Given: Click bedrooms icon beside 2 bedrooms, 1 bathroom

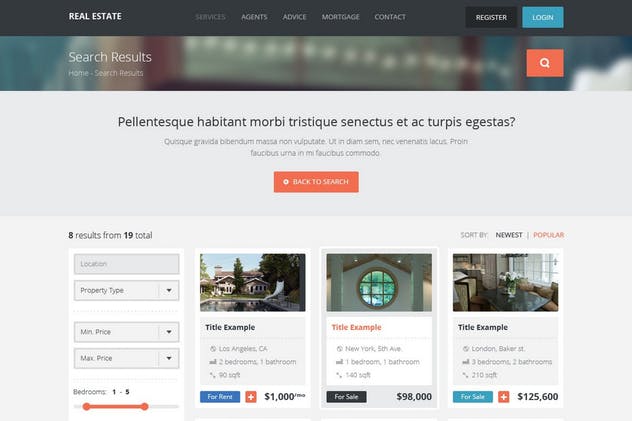Looking at the screenshot, I should tap(213, 362).
